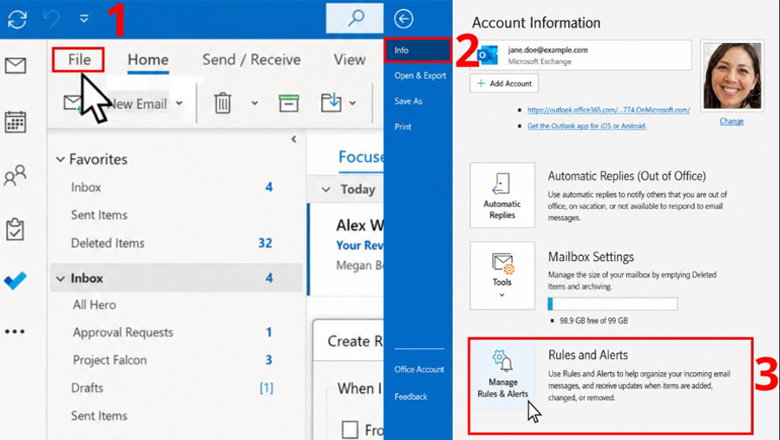Open the File tab
Viewport: 780px width, 440px height.
tap(79, 60)
